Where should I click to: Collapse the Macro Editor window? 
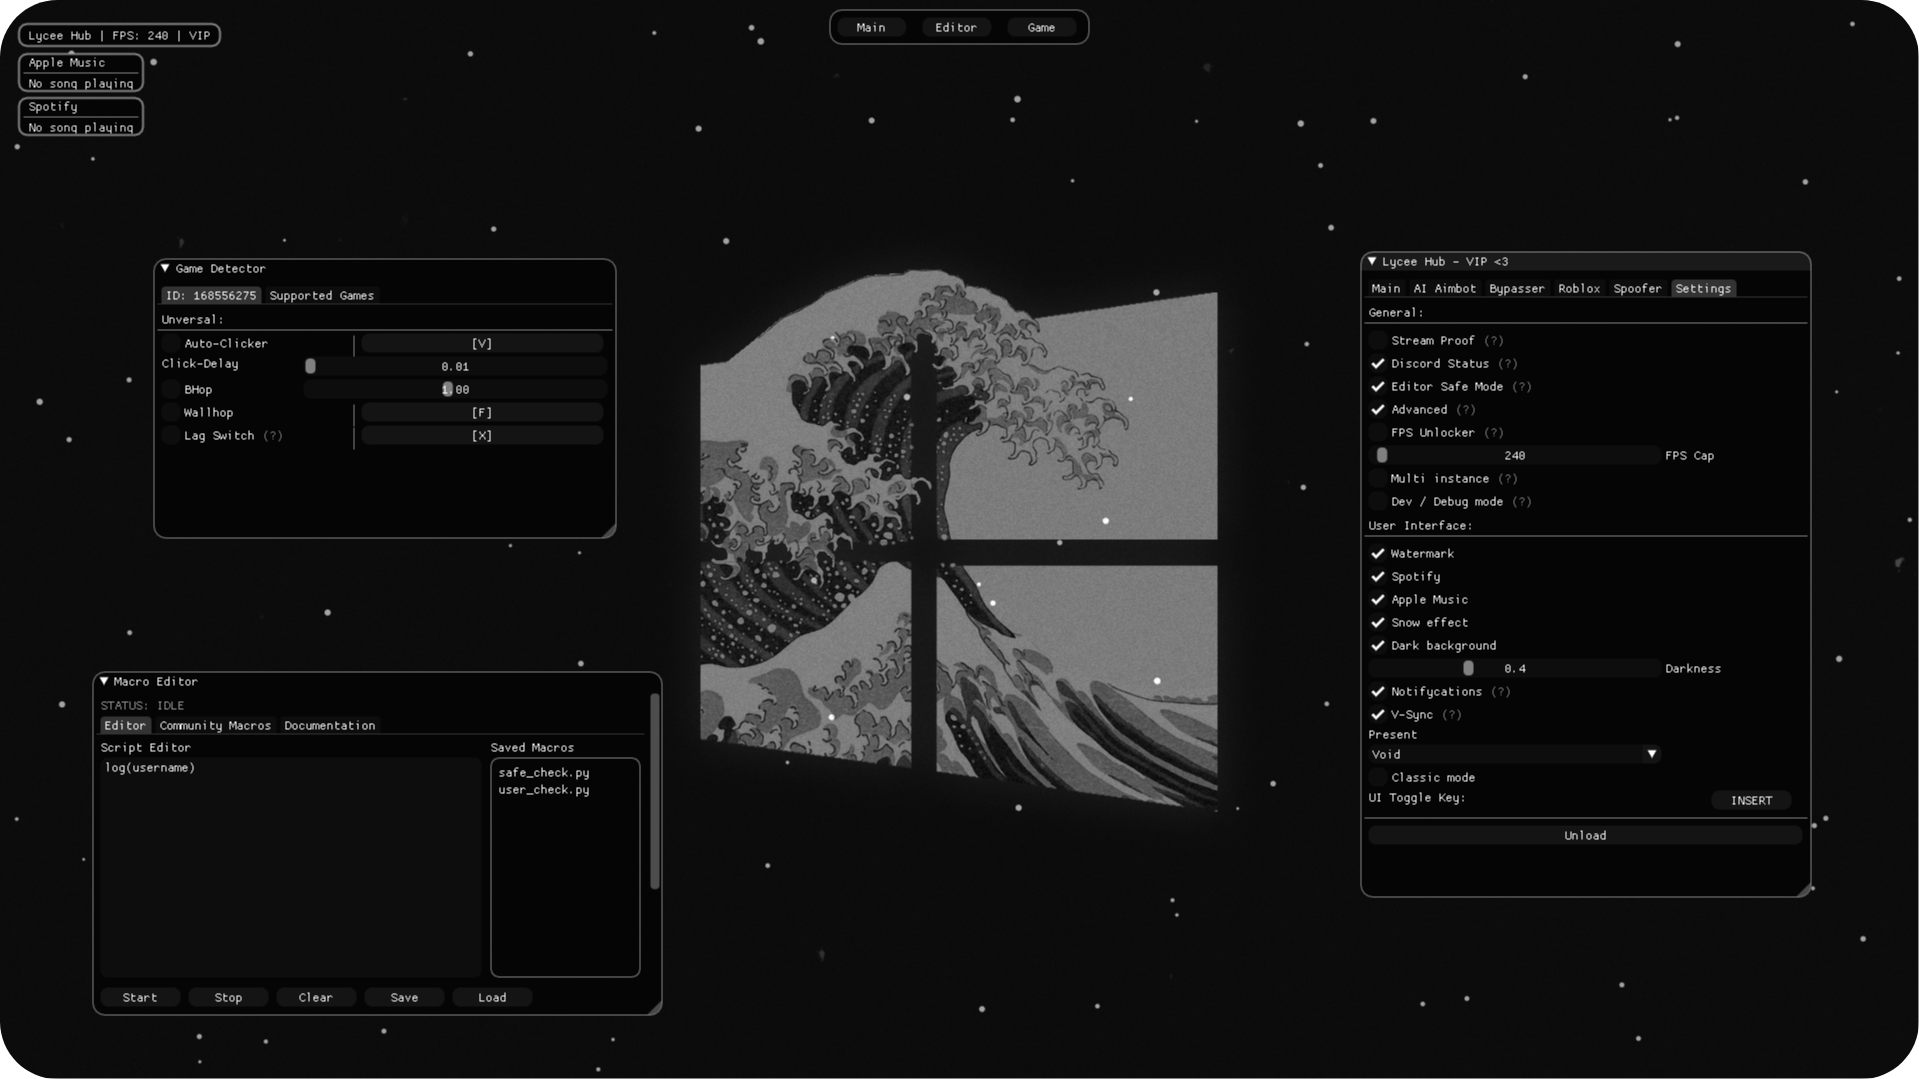[x=104, y=682]
